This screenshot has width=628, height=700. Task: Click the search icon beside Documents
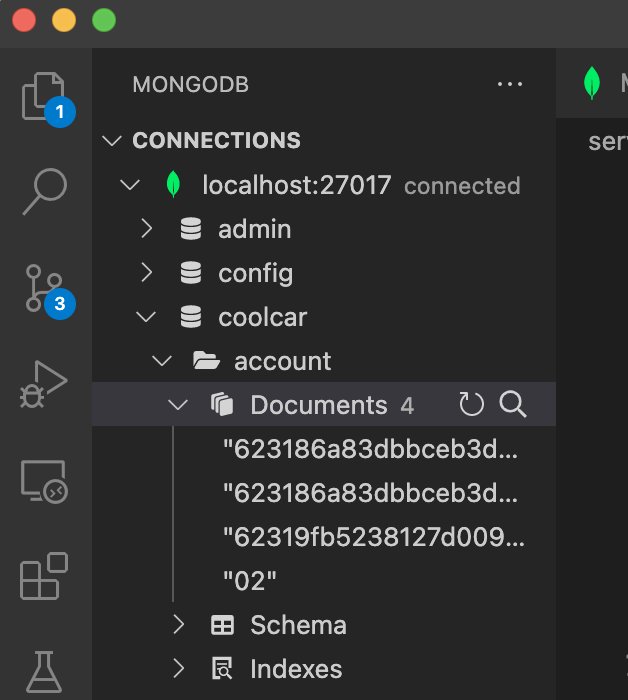[513, 405]
